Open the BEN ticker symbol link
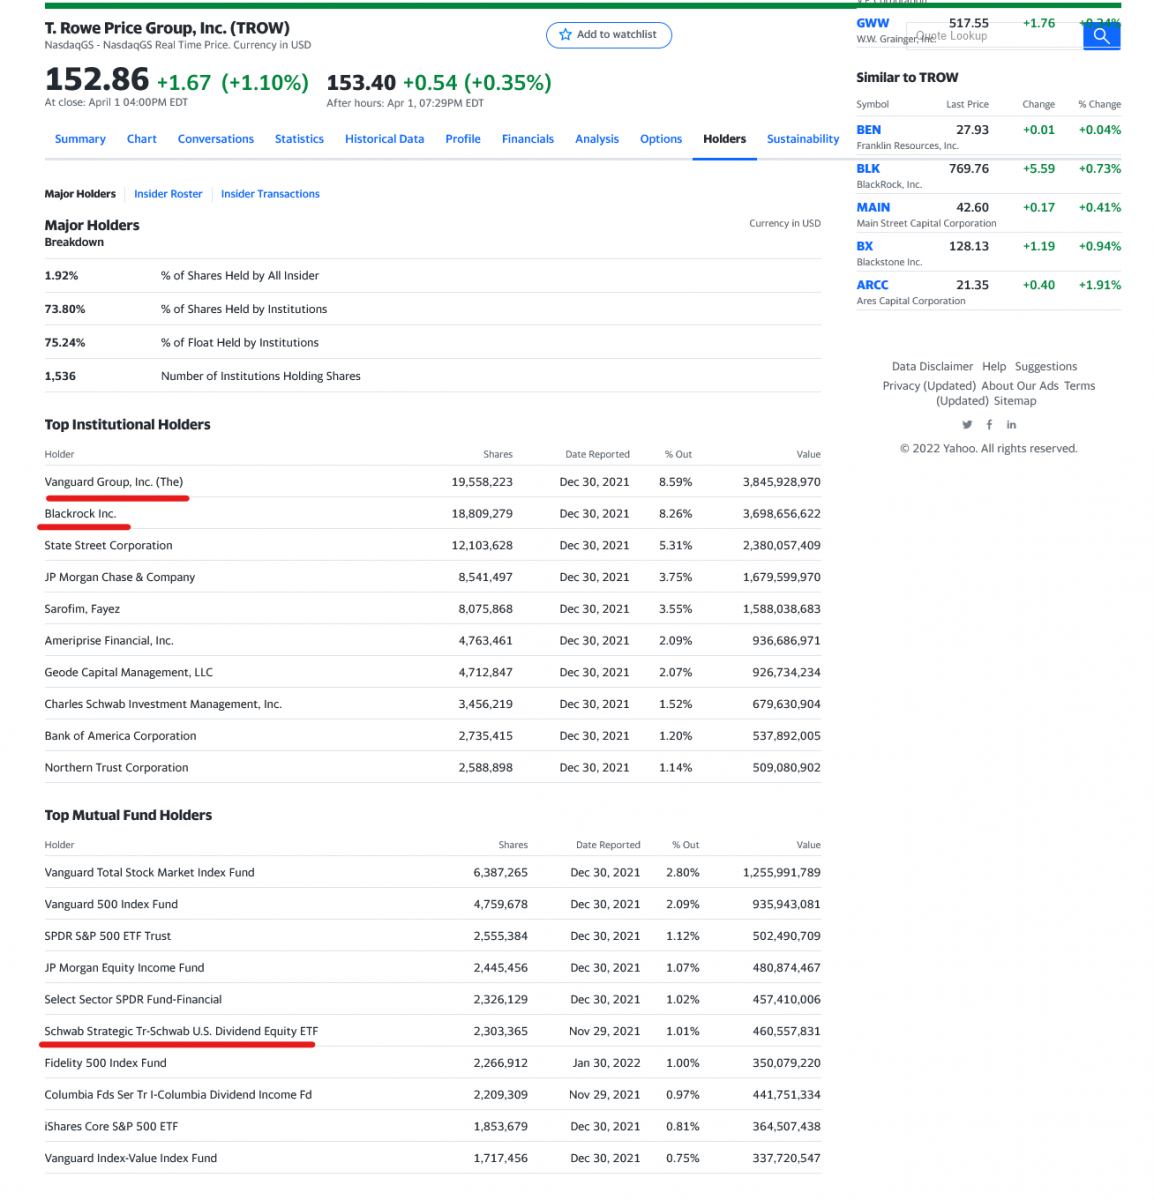 pyautogui.click(x=868, y=130)
